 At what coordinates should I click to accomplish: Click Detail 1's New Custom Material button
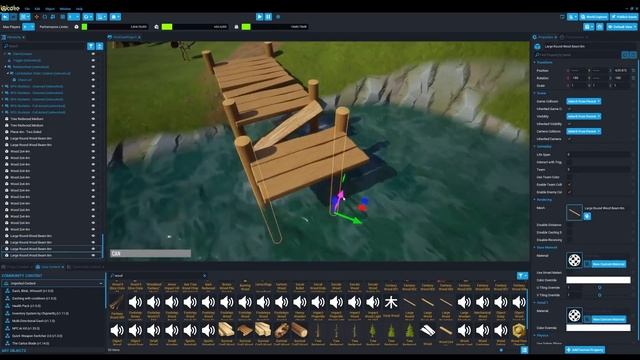coord(609,319)
